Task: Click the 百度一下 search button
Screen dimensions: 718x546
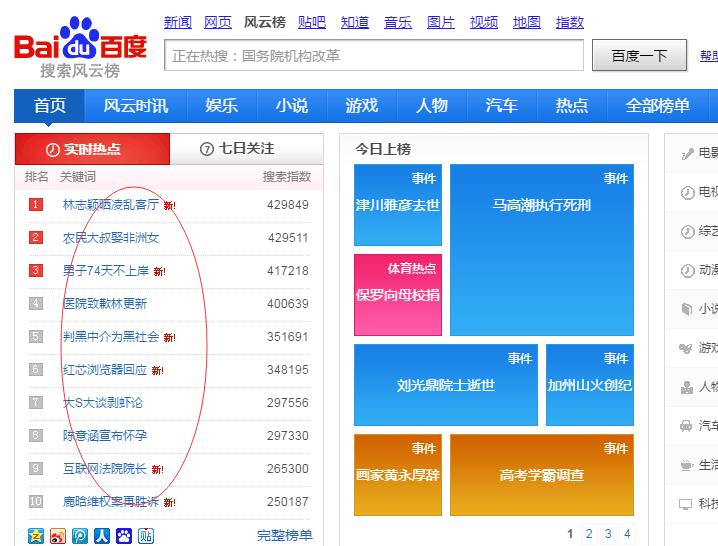Action: 639,55
